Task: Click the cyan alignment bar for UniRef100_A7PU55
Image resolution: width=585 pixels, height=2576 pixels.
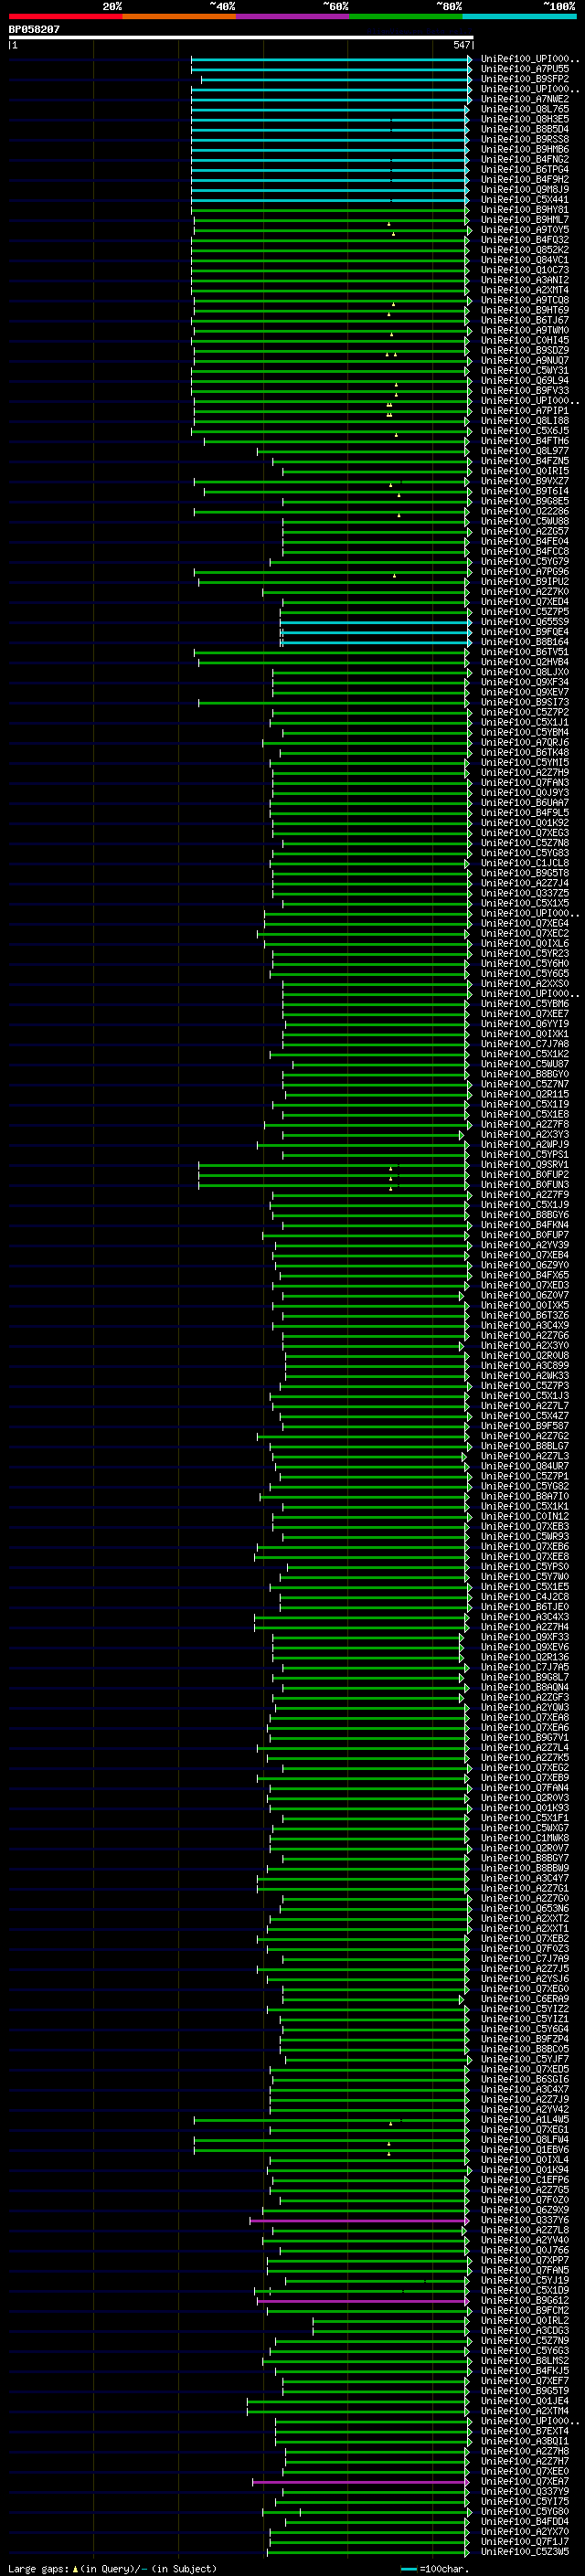Action: pos(331,70)
